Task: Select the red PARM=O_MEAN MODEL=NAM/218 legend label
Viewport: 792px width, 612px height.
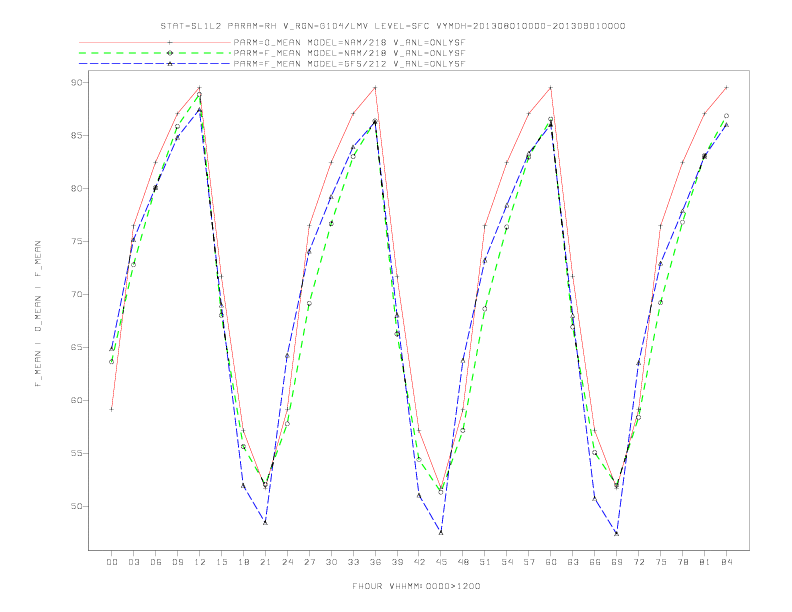Action: pos(349,43)
